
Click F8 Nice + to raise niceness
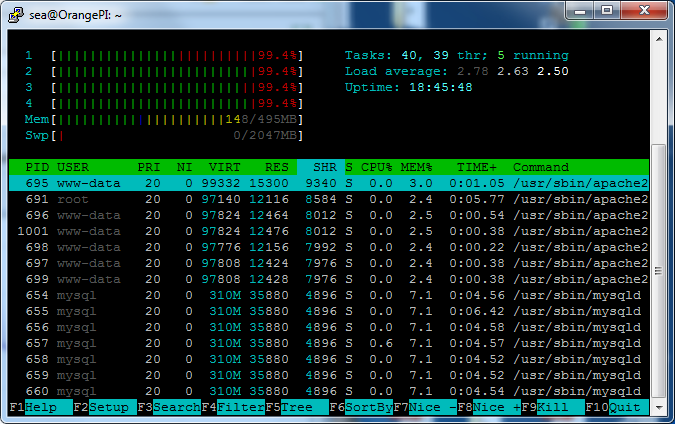[489, 407]
